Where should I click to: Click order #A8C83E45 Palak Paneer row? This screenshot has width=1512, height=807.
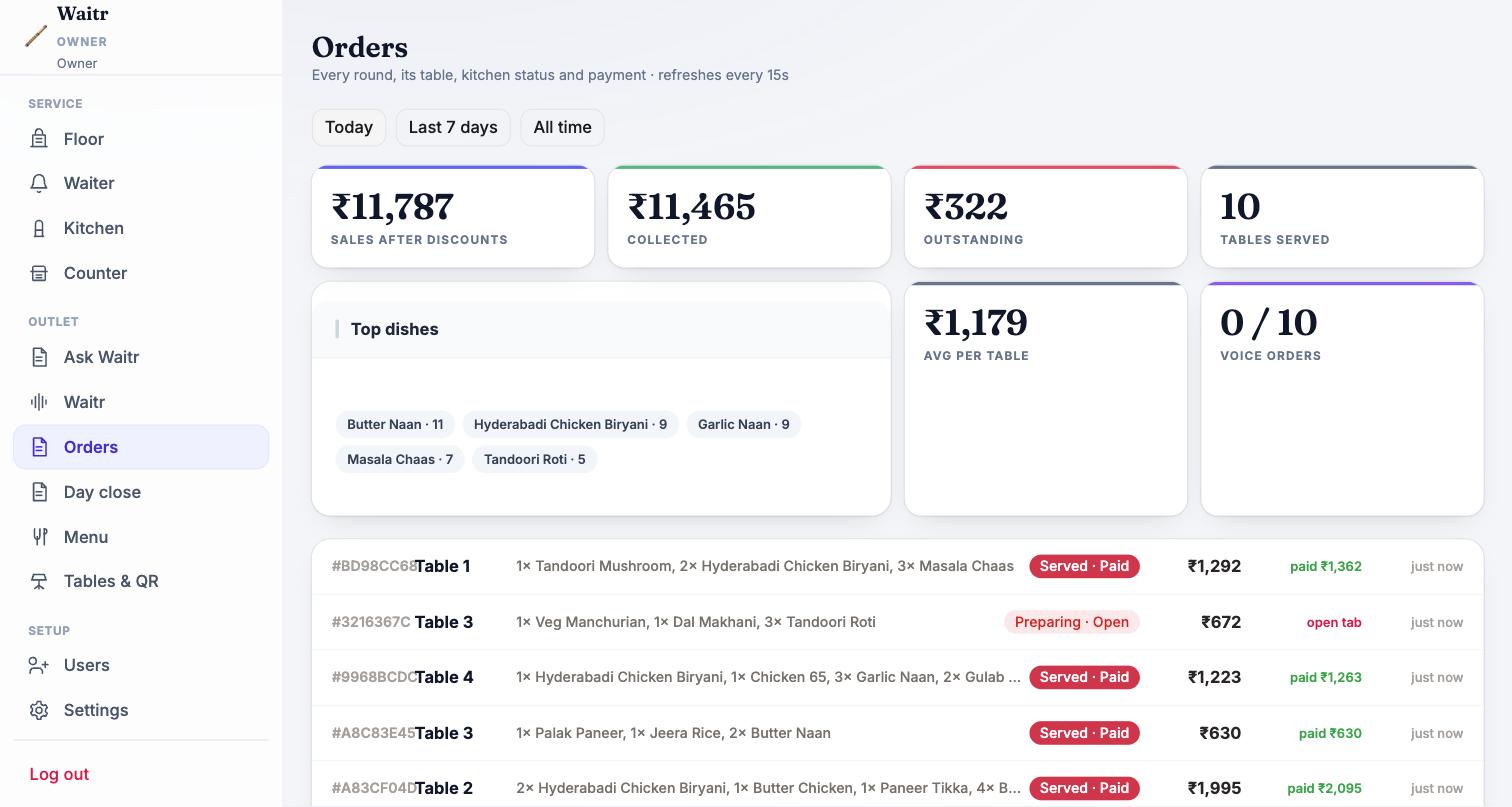(x=897, y=733)
